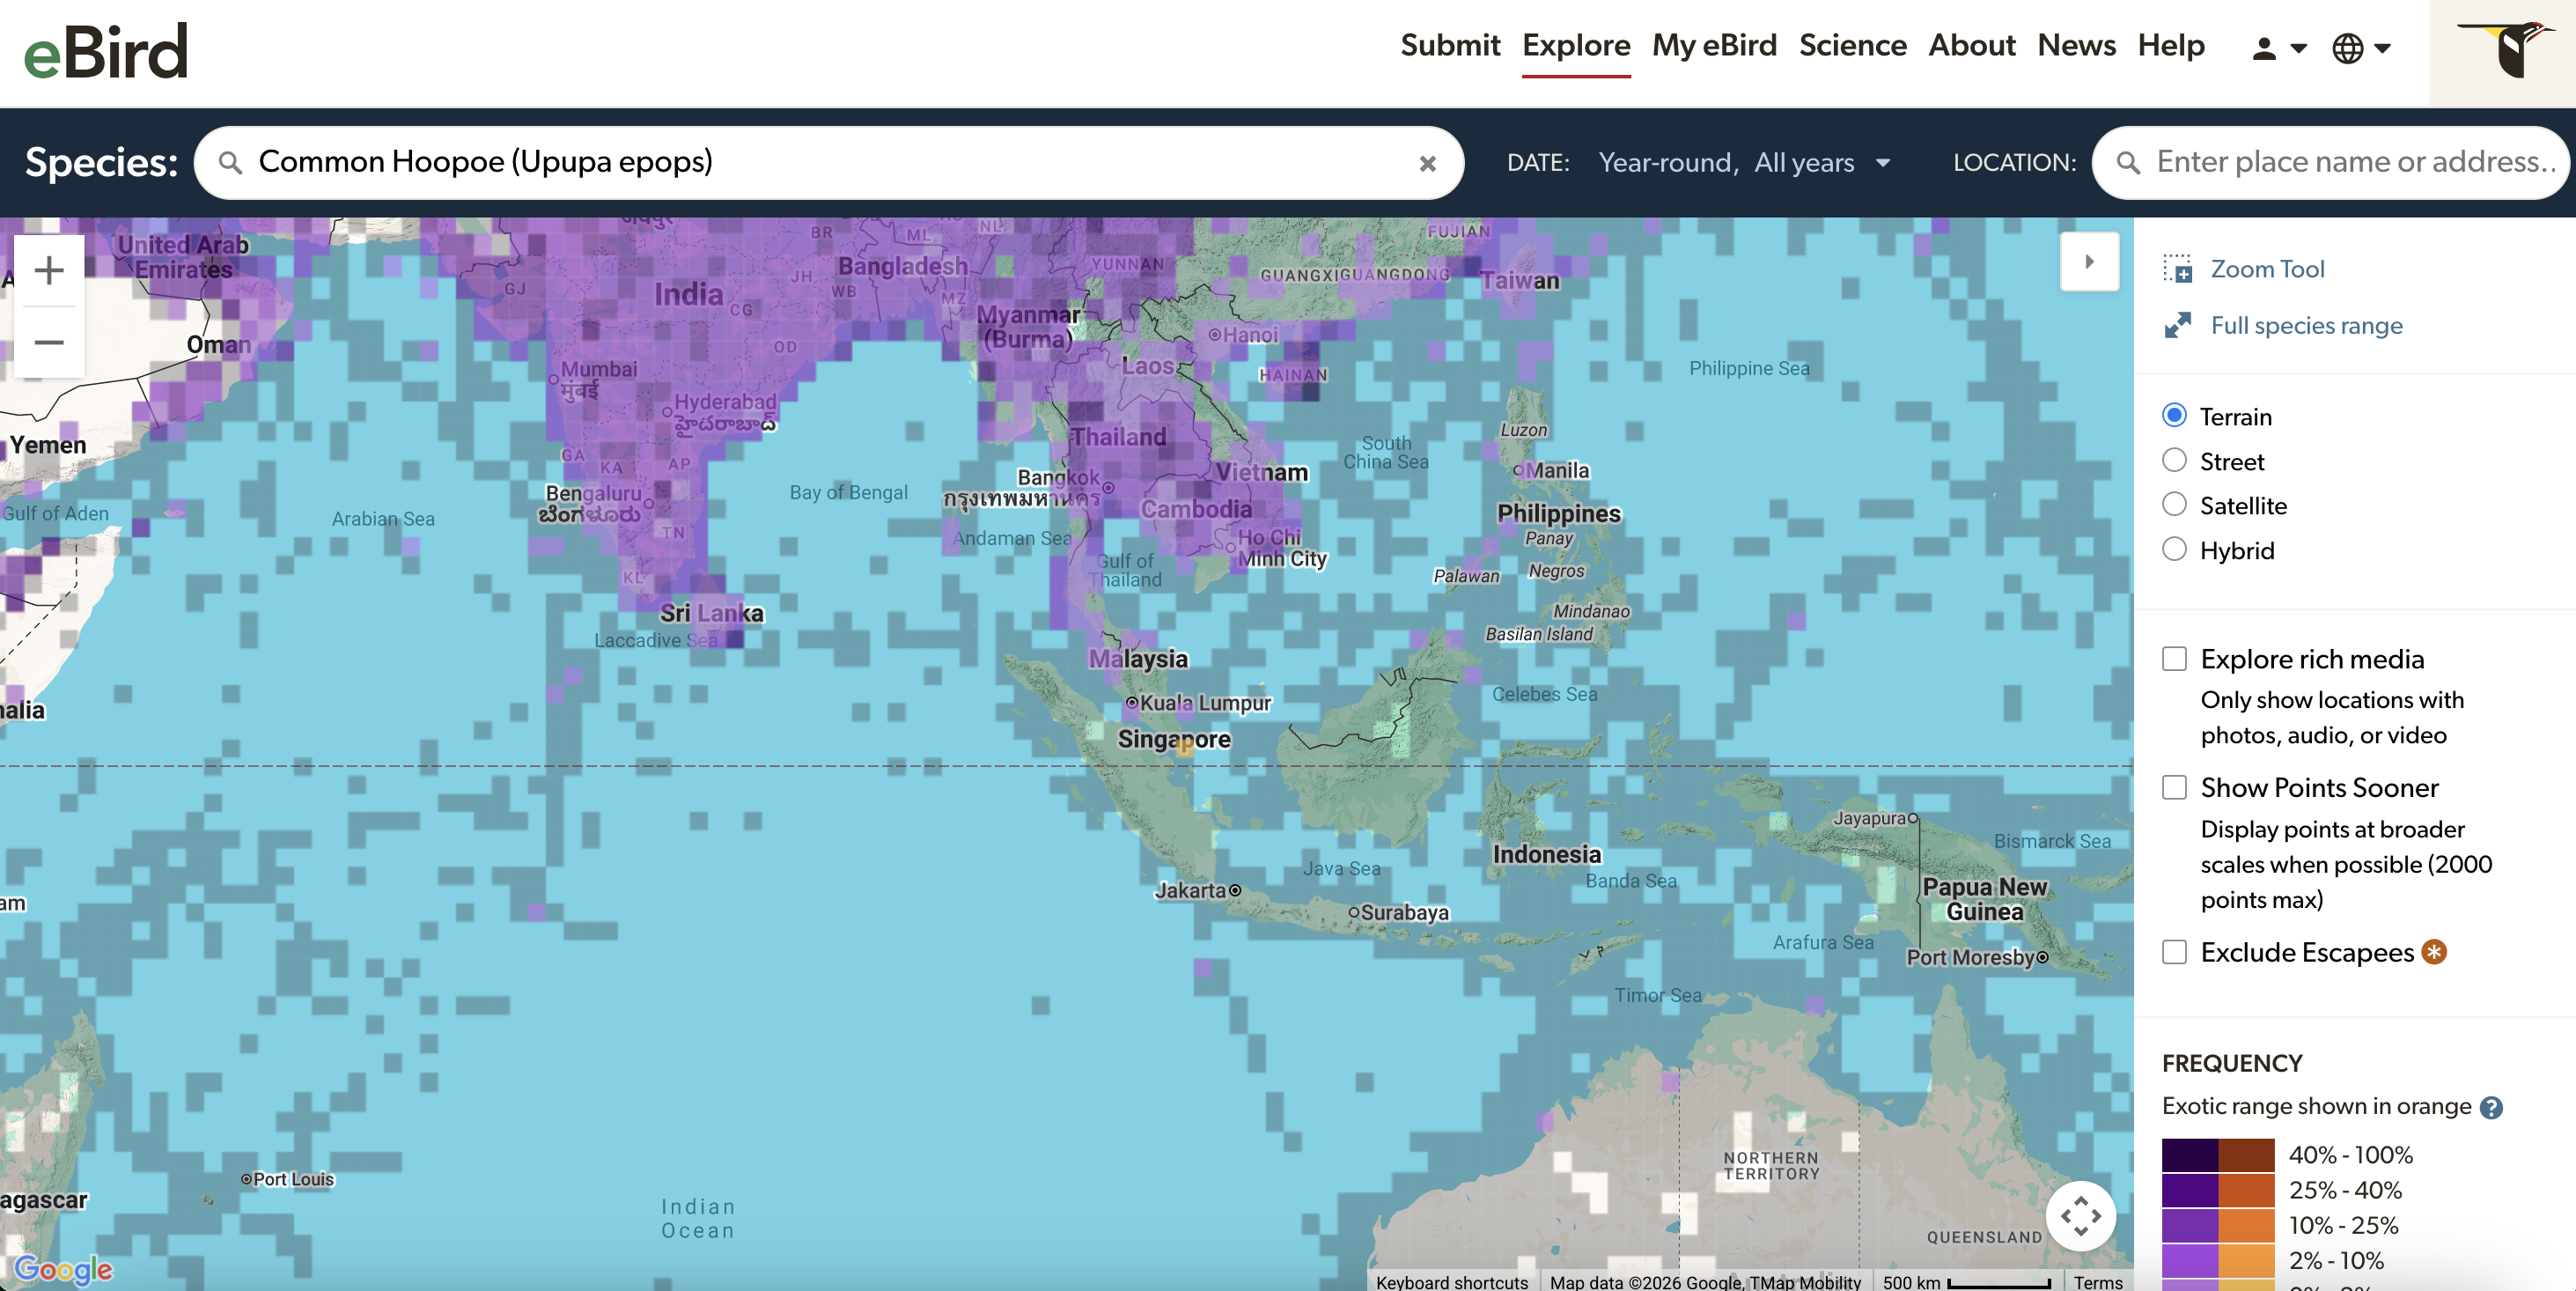Tick the Show Points Sooner checkbox
The height and width of the screenshot is (1291, 2576).
click(x=2174, y=787)
